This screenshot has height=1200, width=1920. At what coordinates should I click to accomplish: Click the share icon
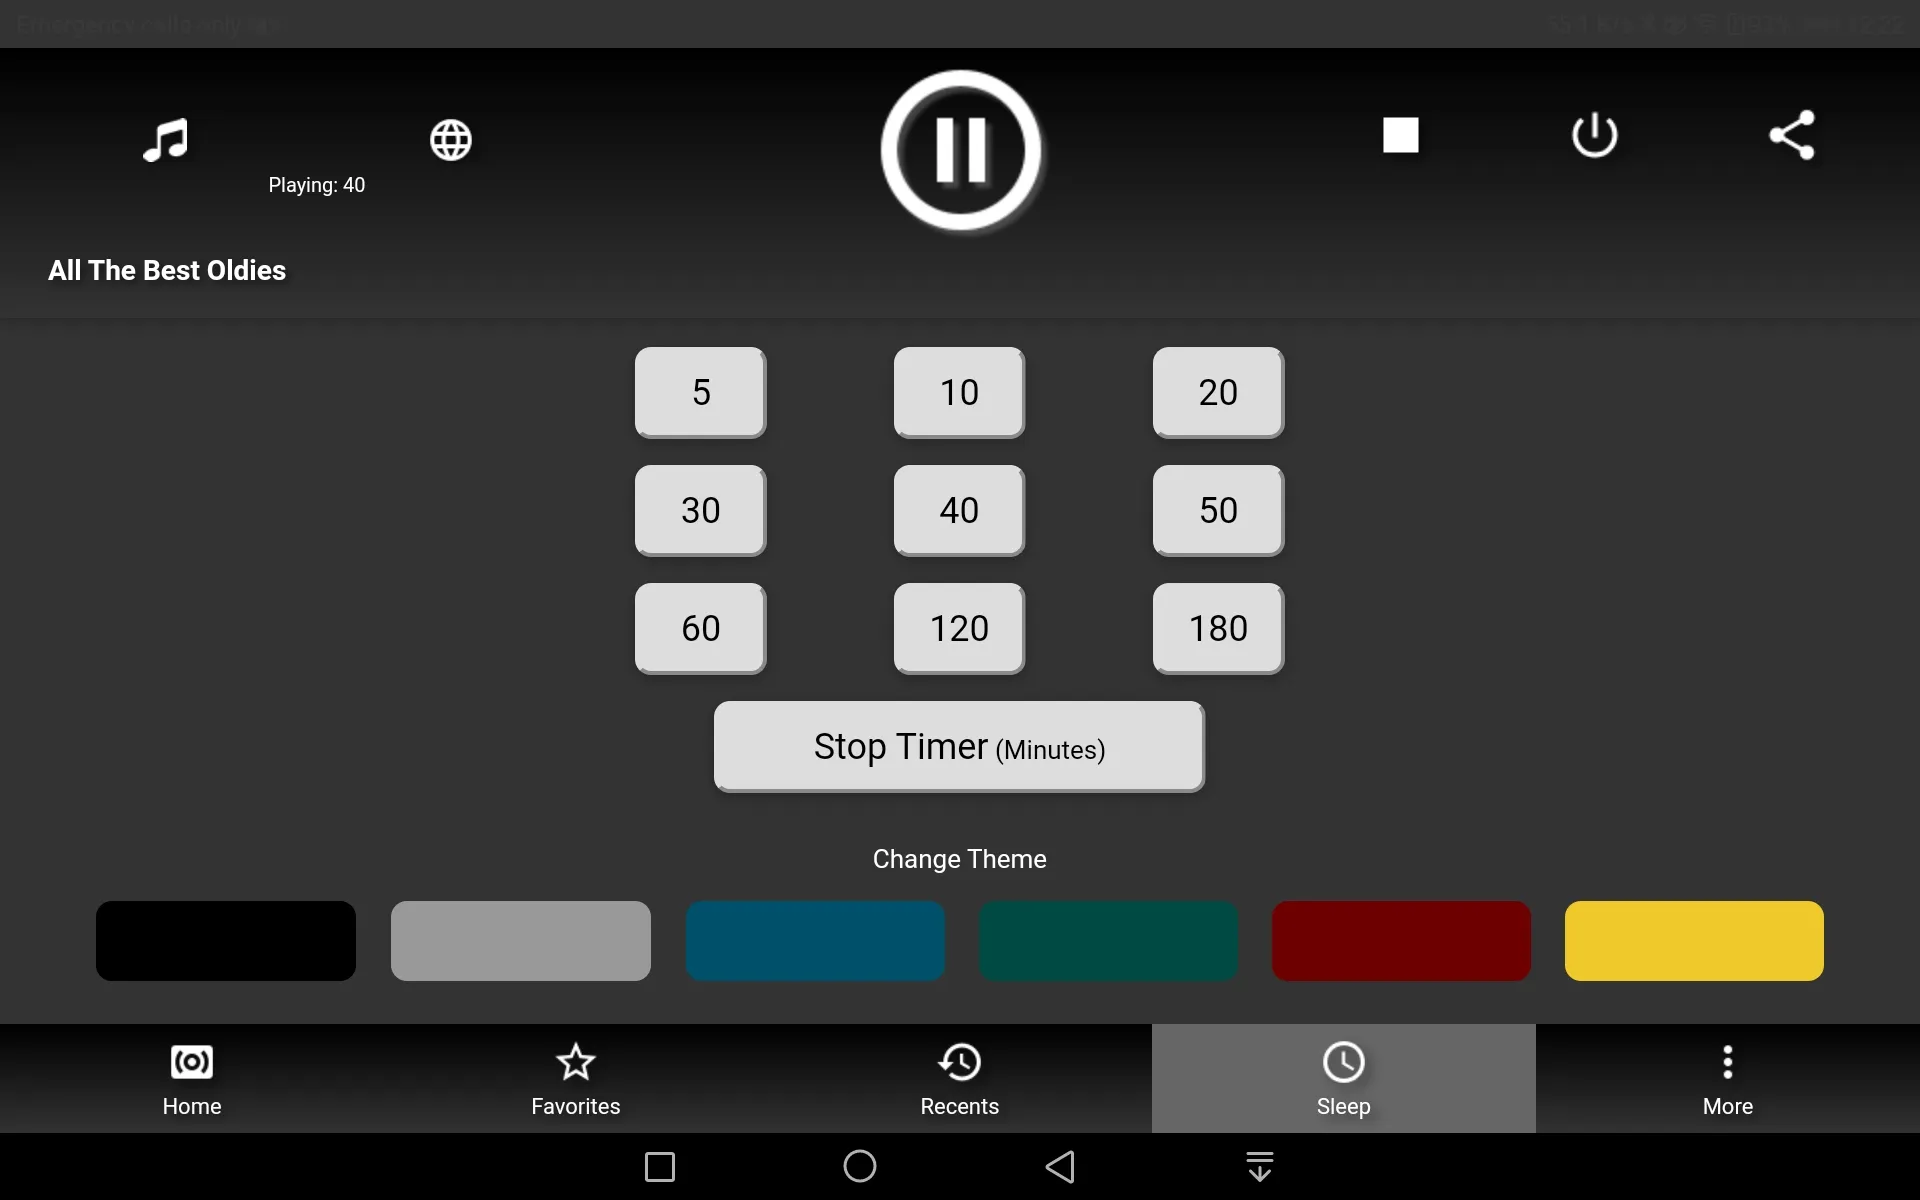coord(1791,134)
